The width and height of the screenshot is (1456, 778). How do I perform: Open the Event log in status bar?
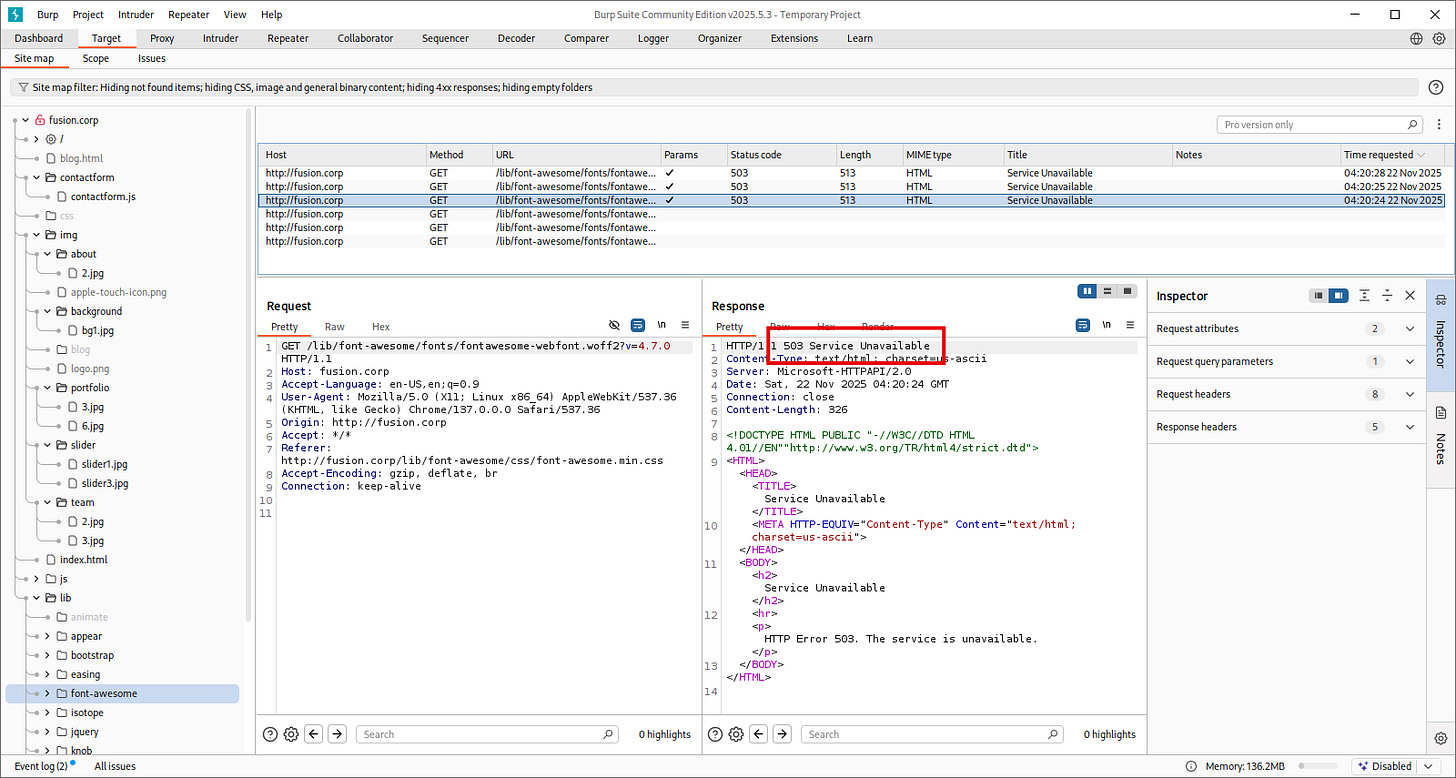(41, 766)
